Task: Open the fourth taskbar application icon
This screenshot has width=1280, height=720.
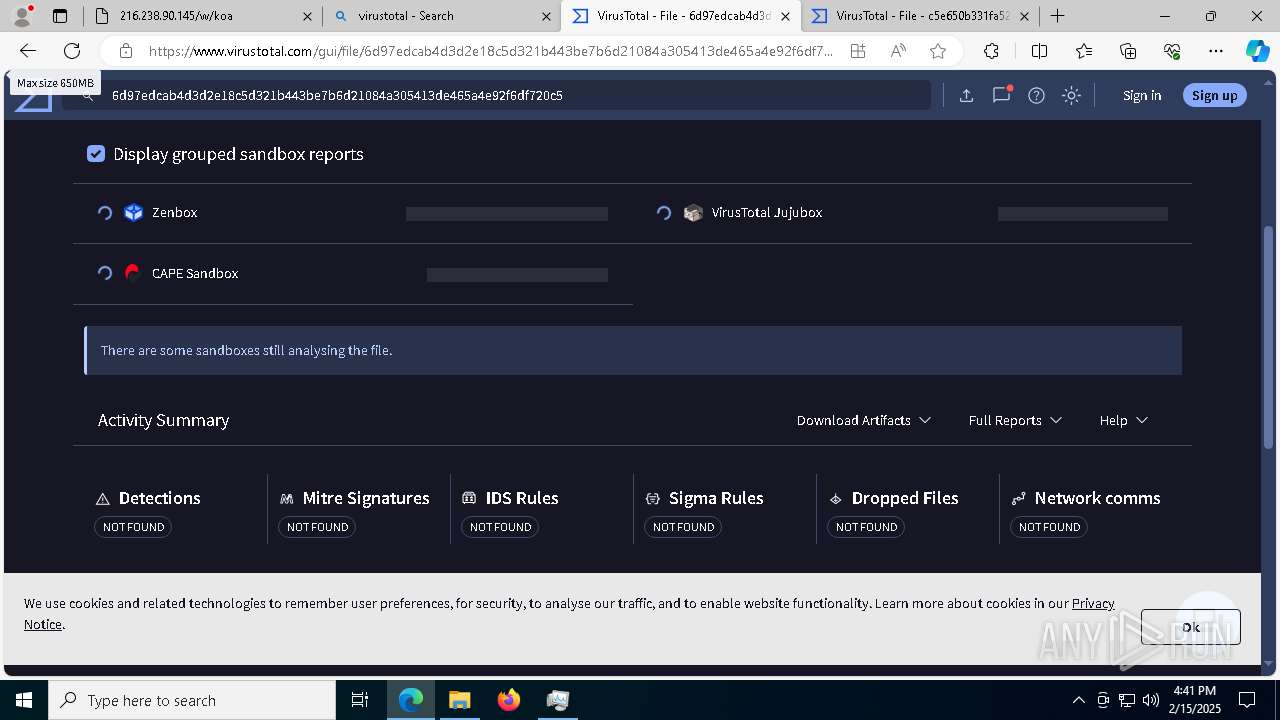Action: [x=558, y=700]
